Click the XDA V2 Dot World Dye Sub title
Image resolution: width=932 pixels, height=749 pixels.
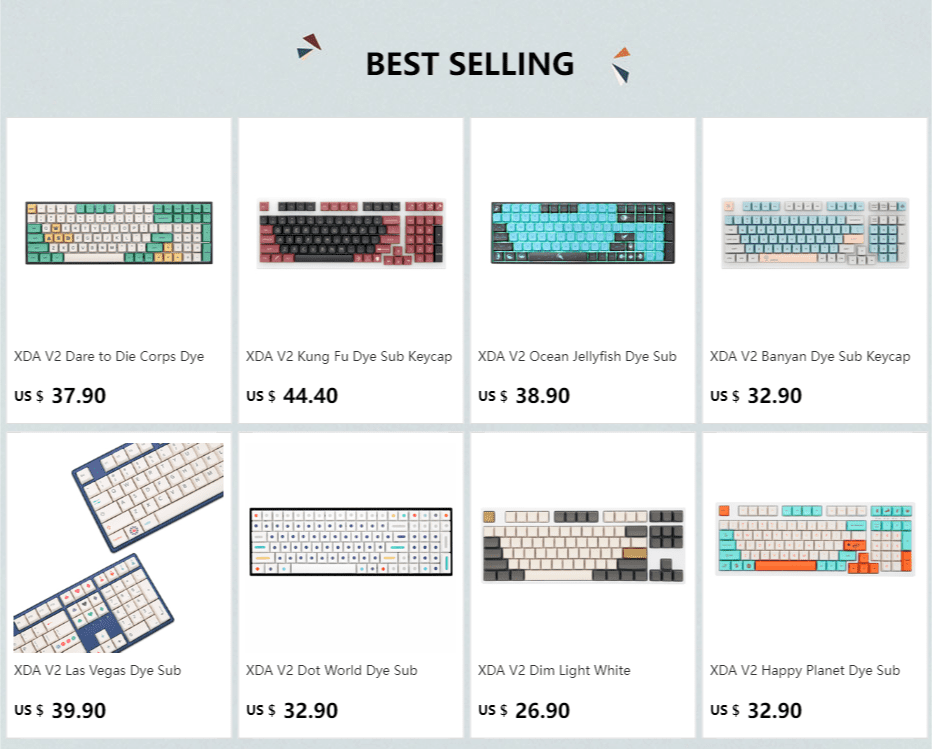332,671
